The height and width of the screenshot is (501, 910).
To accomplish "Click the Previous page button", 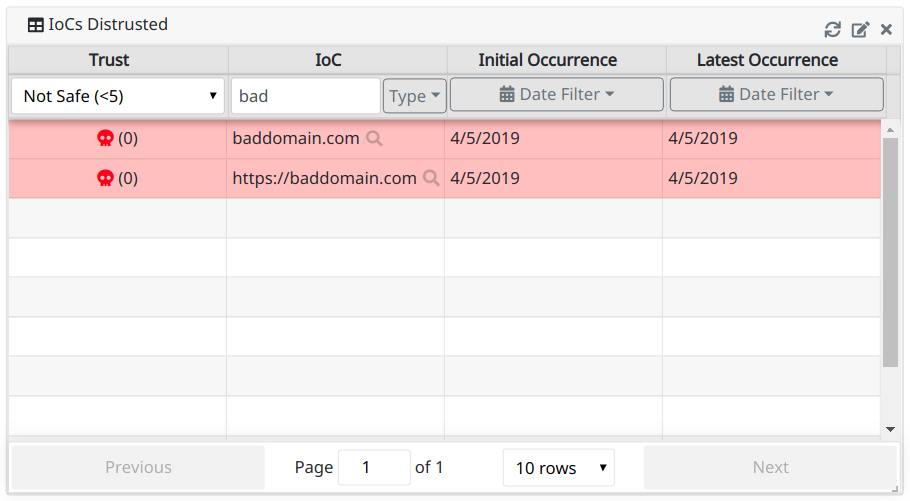I will (x=138, y=468).
